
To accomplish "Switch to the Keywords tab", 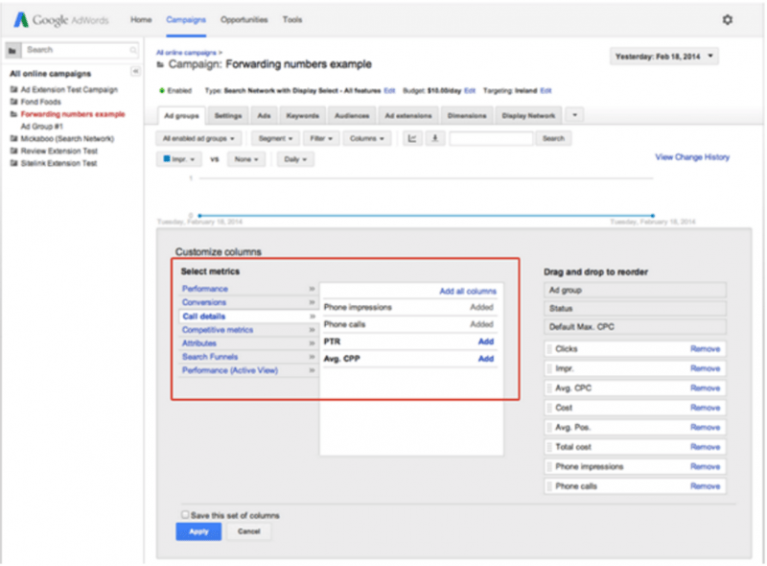I will (x=302, y=115).
